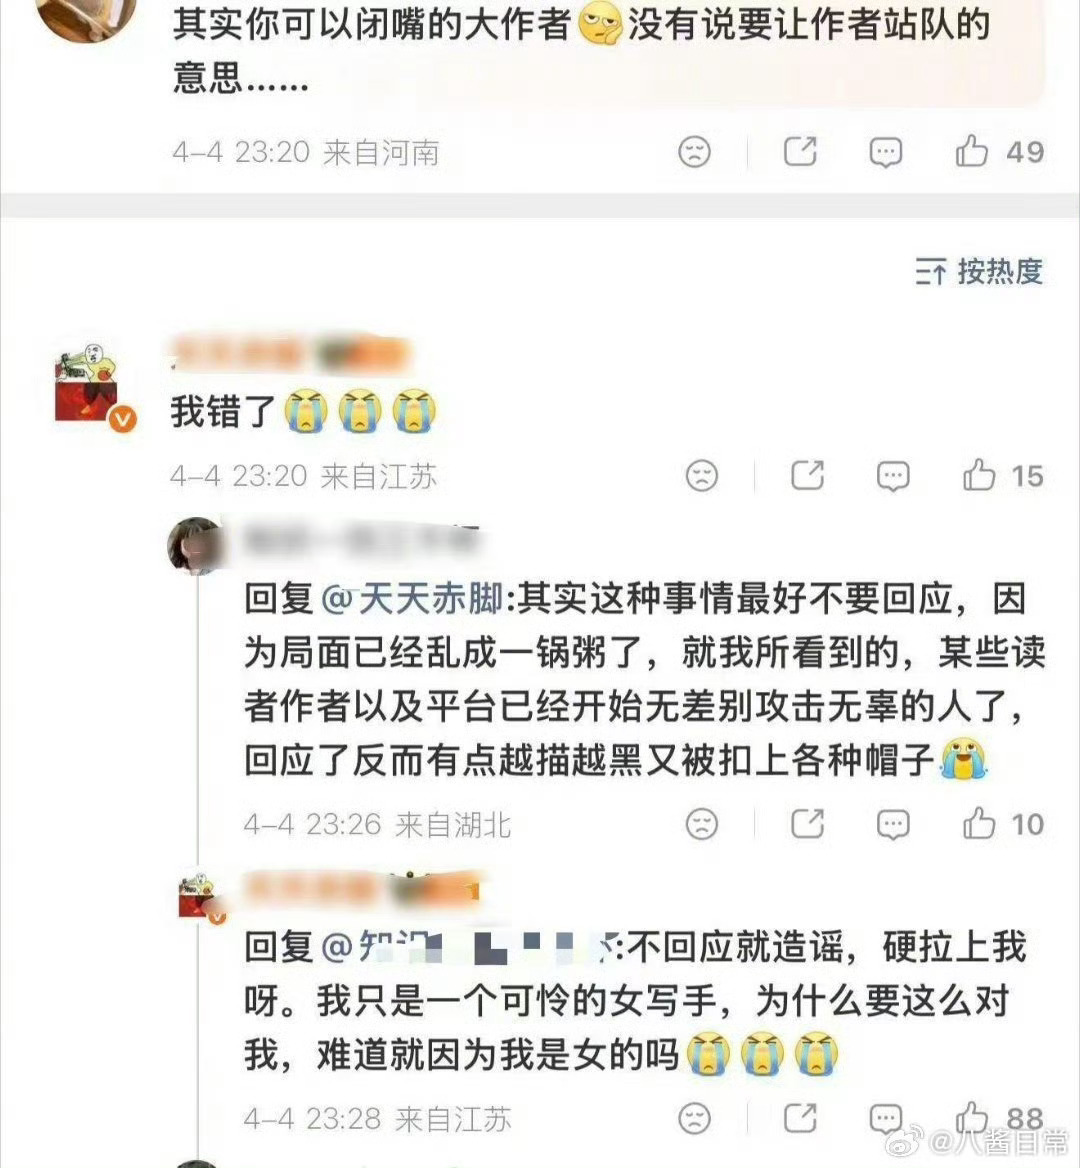Tap sad-face icon on 23:28 Jiangsu reply

(694, 1119)
